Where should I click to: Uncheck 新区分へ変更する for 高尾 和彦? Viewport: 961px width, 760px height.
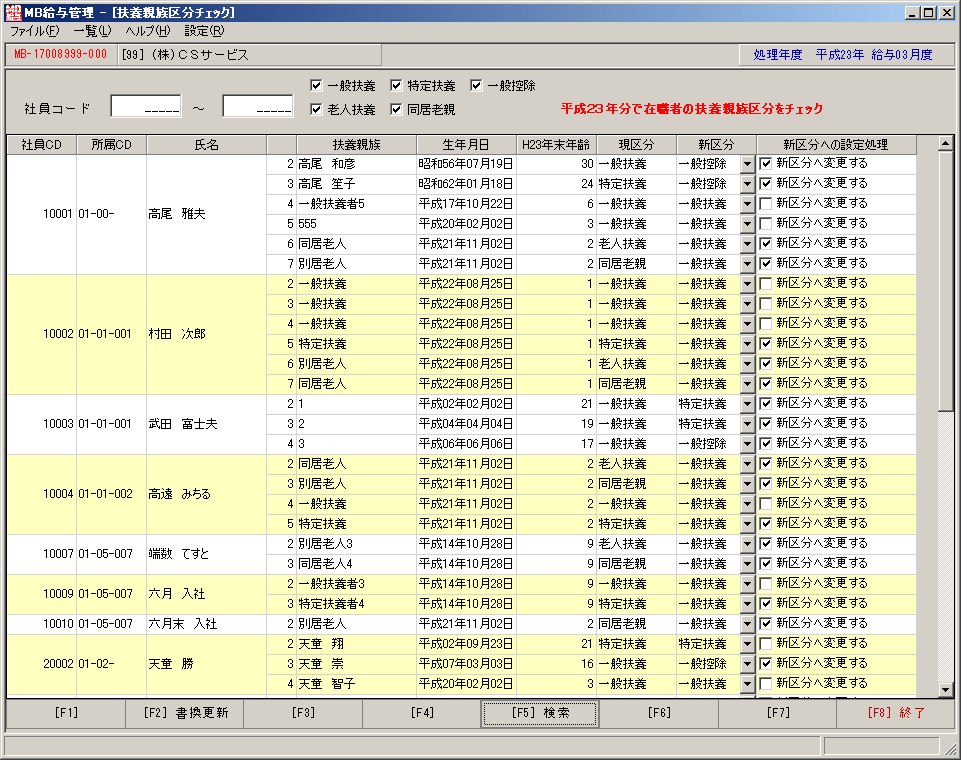coord(765,164)
